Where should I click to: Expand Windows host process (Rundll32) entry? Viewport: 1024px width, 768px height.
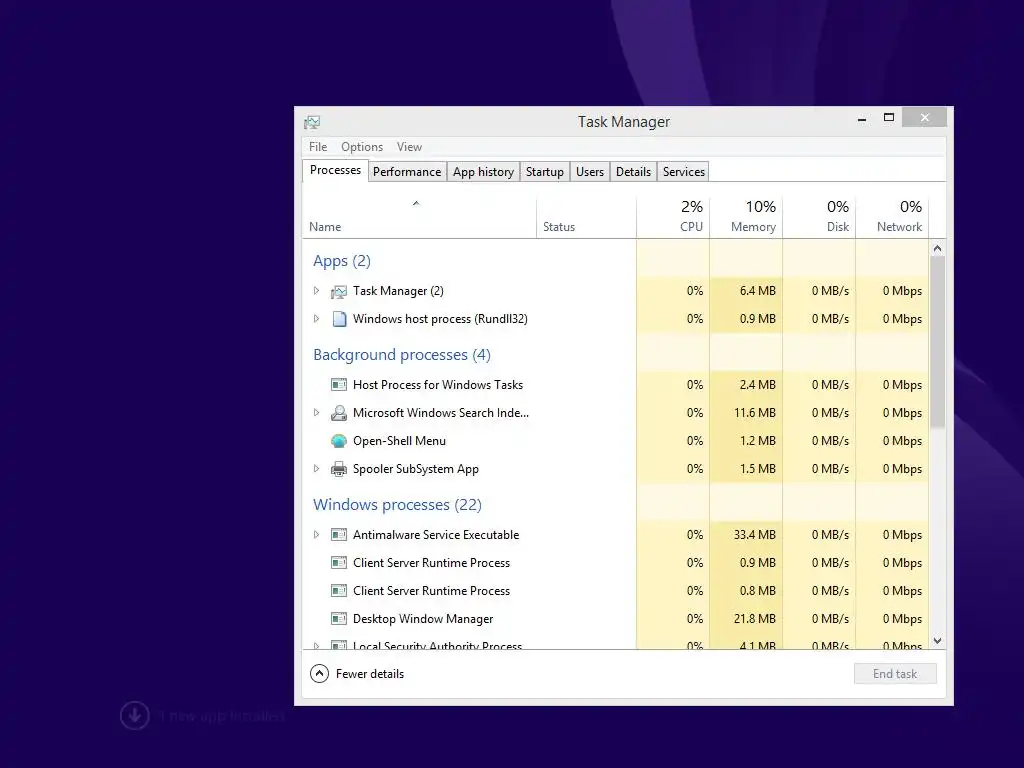point(317,319)
